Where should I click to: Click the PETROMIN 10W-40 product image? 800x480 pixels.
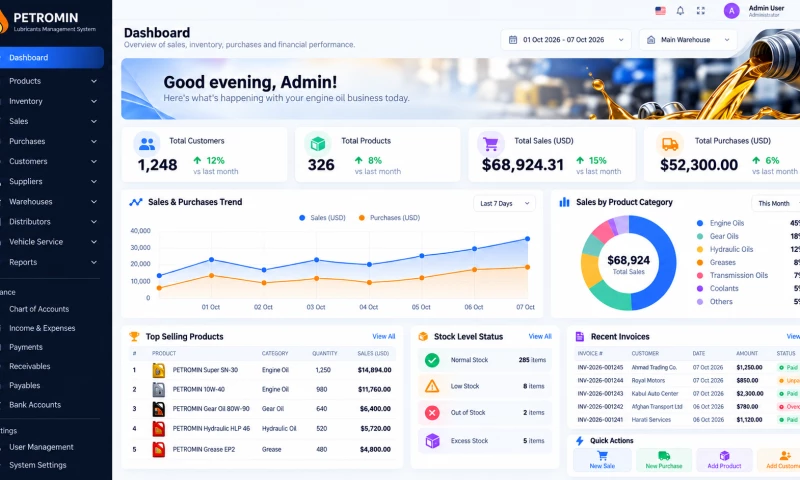coord(159,389)
